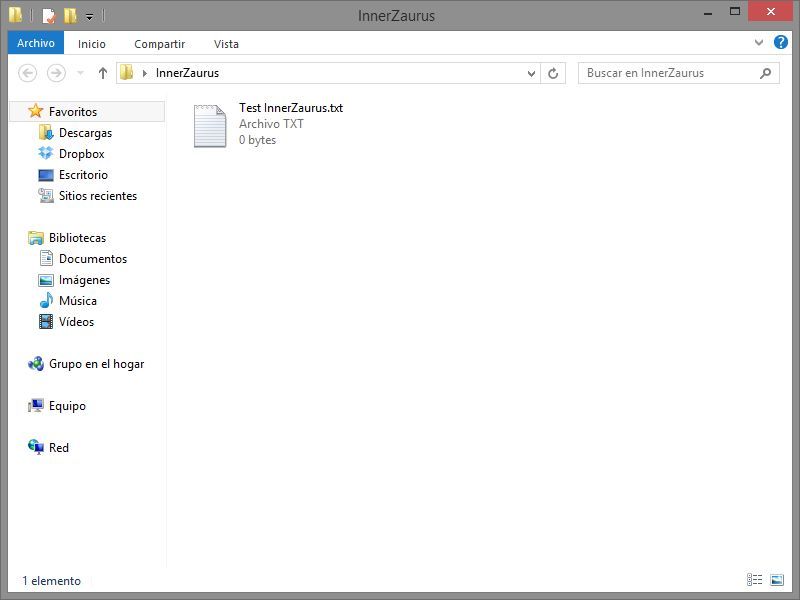
Task: Click the search magnifier icon
Action: click(x=765, y=73)
